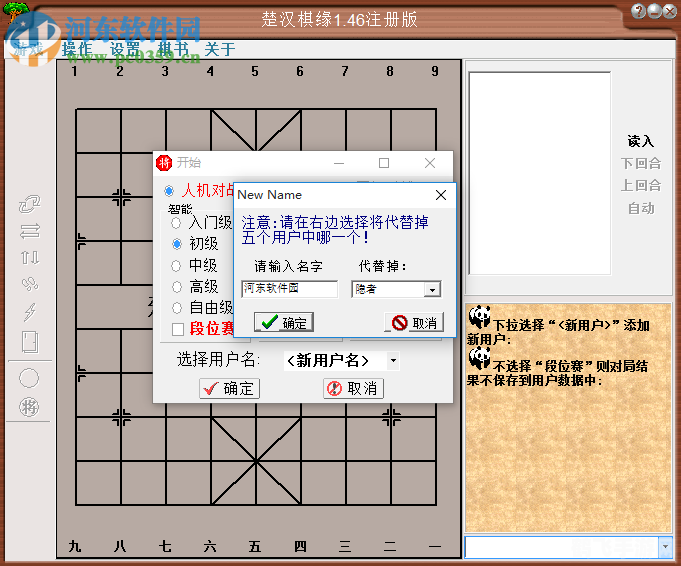Image resolution: width=681 pixels, height=566 pixels.
Task: Select the 自由级 difficulty radio button
Action: (177, 308)
